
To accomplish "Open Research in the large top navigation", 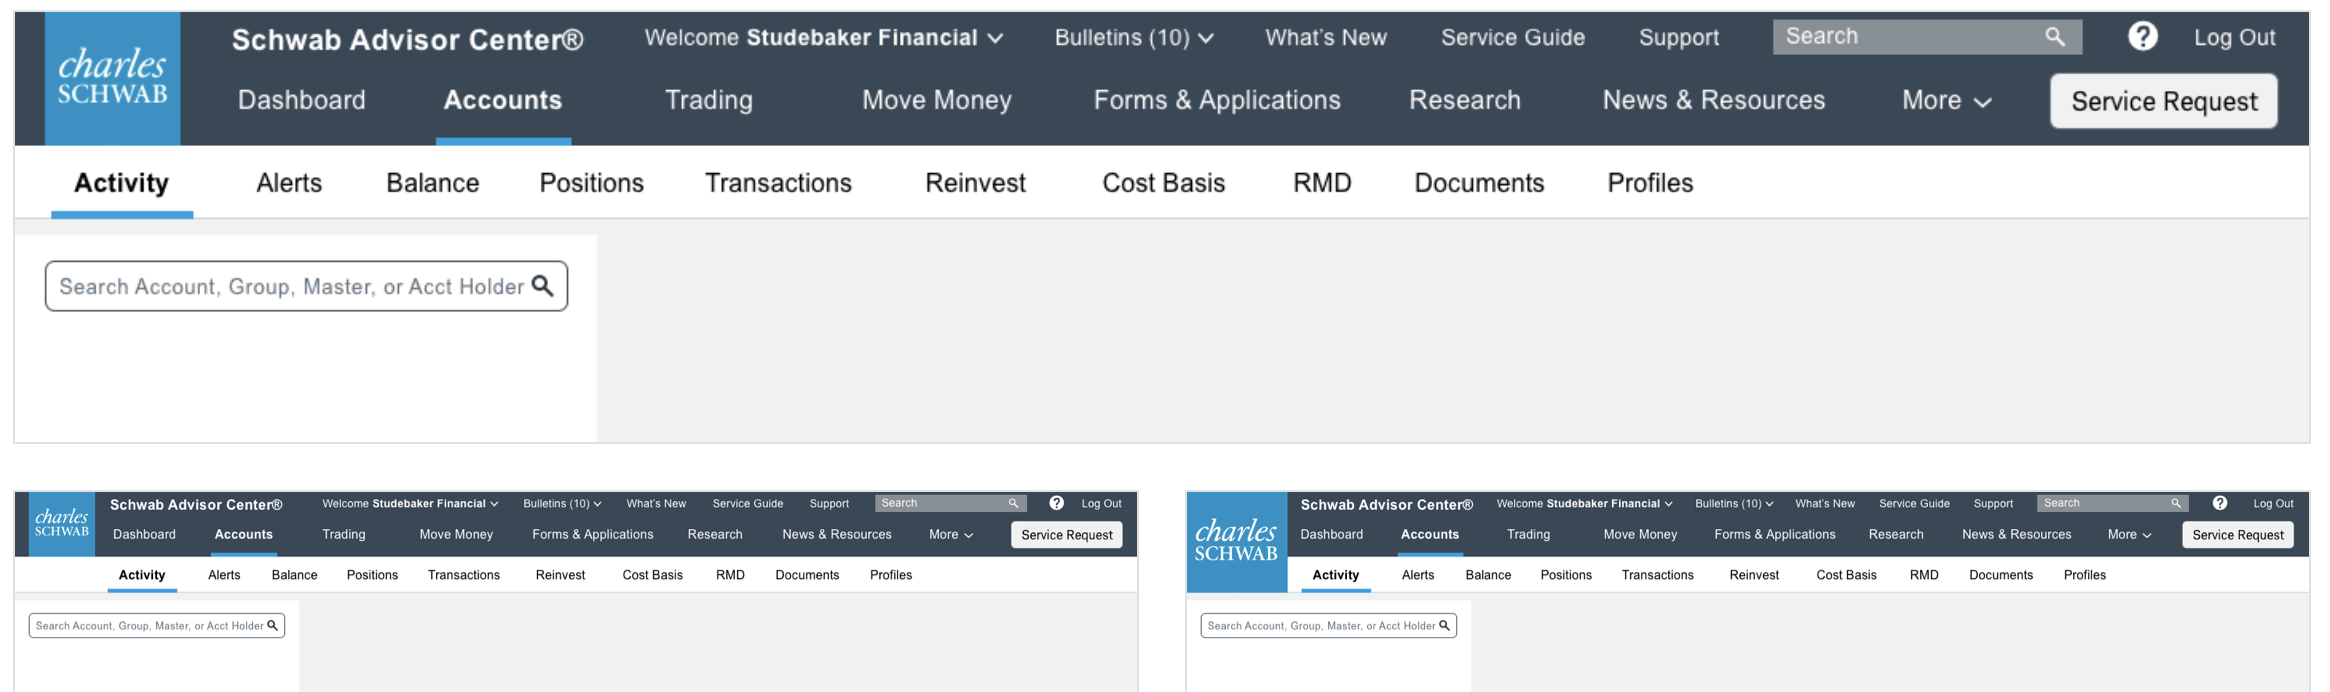I will coord(1465,100).
